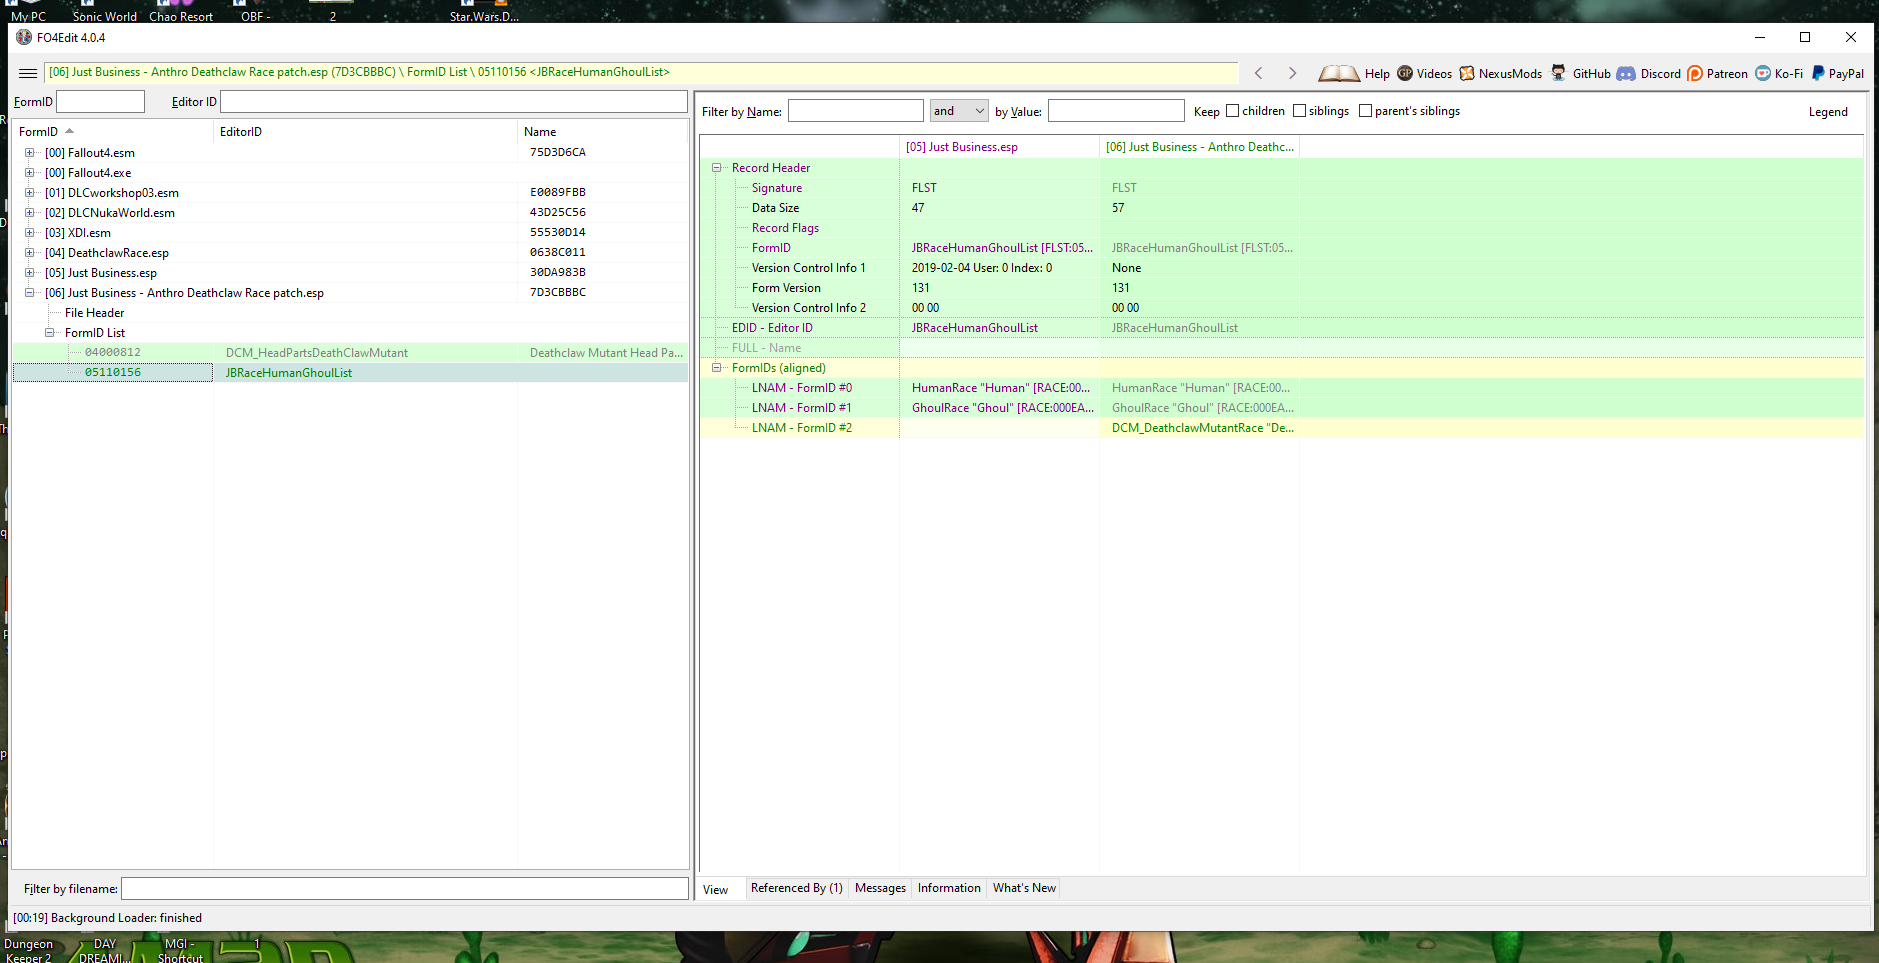
Task: Click DCM_DeathclawMutantRace value cell
Action: click(x=1200, y=428)
